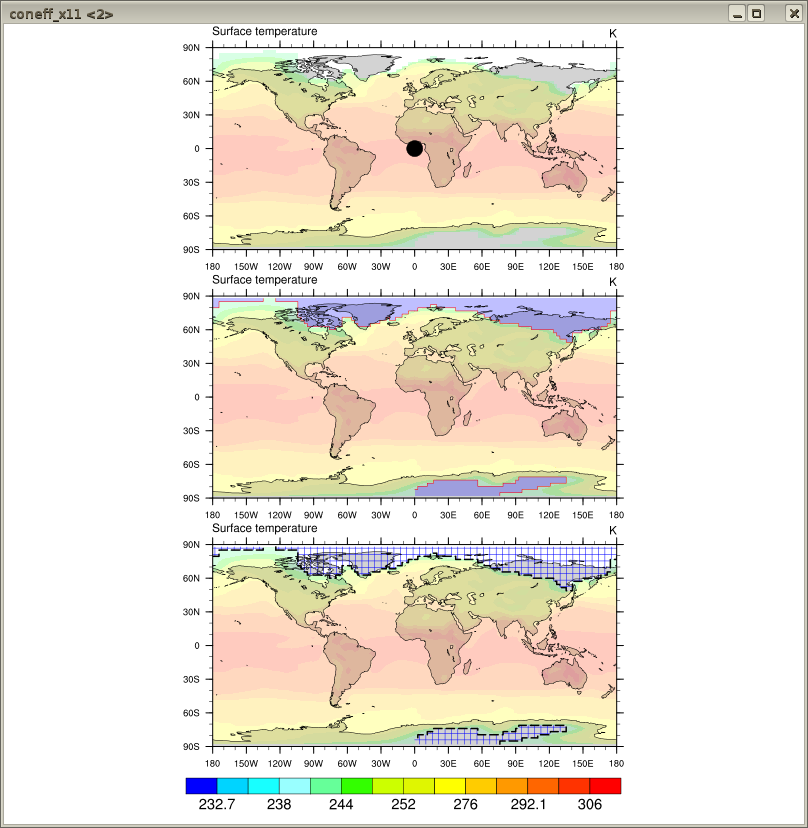Click the 306 colorbar label

(590, 804)
